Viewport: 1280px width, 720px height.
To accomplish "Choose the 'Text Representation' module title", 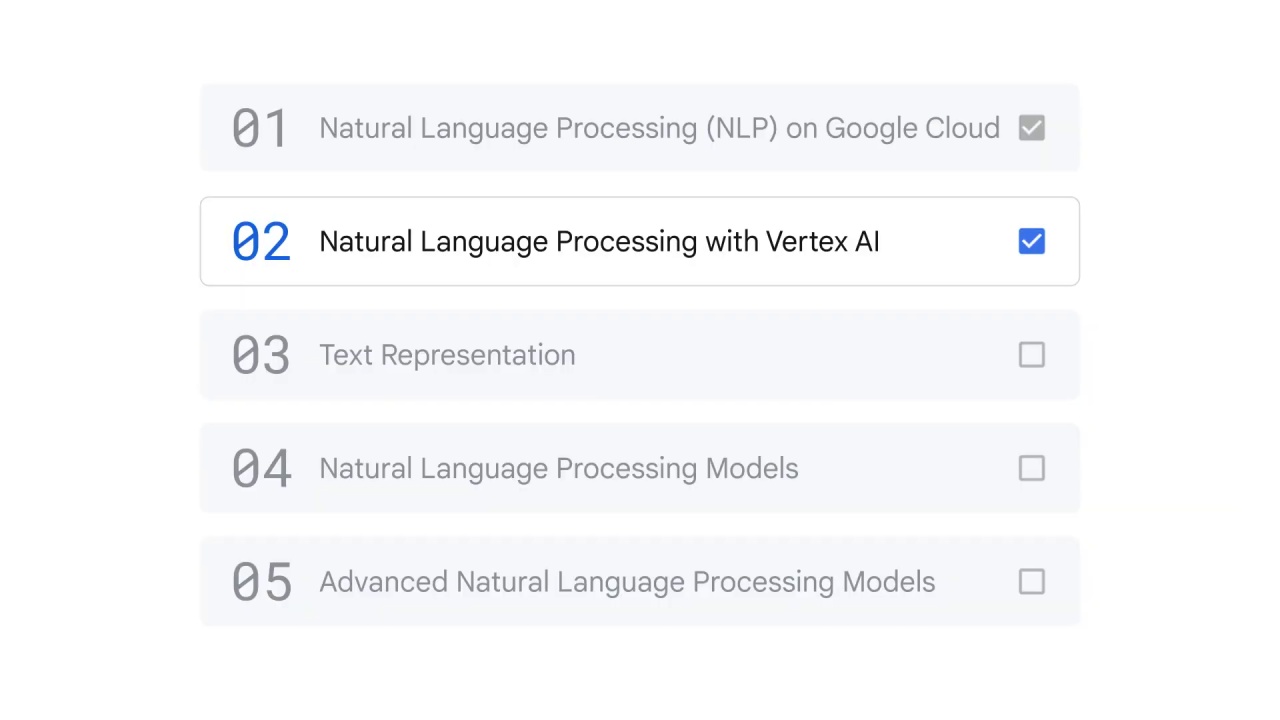I will click(x=447, y=355).
